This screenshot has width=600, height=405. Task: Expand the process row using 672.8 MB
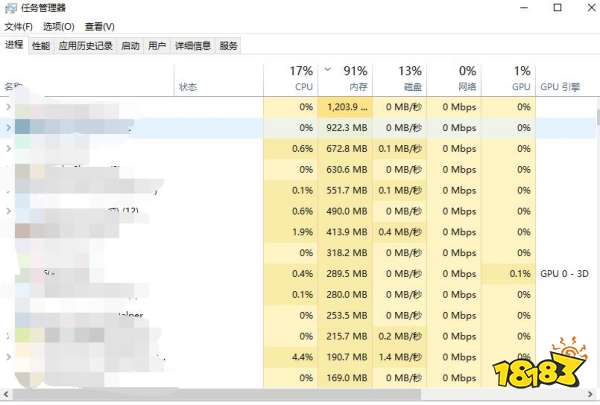pos(8,149)
